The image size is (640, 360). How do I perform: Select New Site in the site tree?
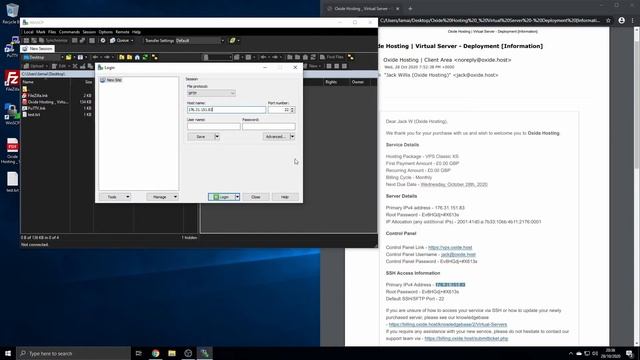click(111, 80)
